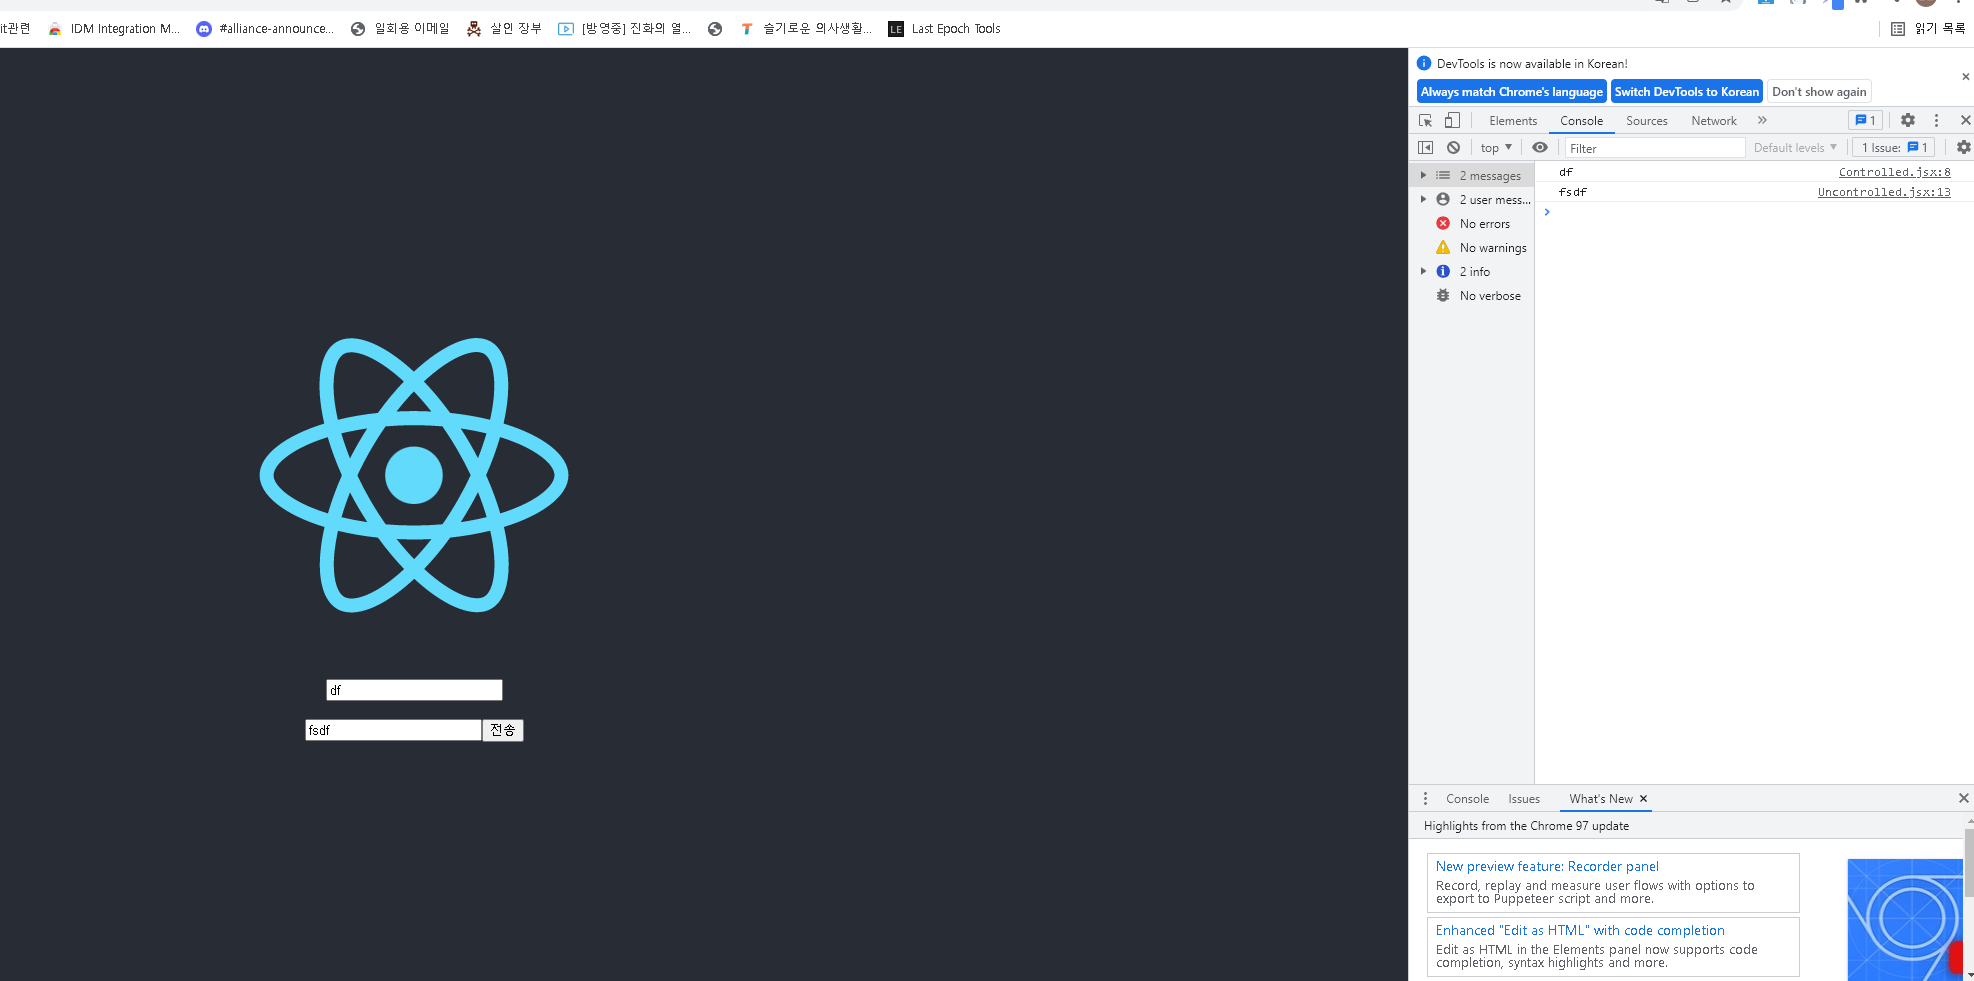Select the What's New drawer tab
The width and height of the screenshot is (1974, 981).
point(1600,799)
